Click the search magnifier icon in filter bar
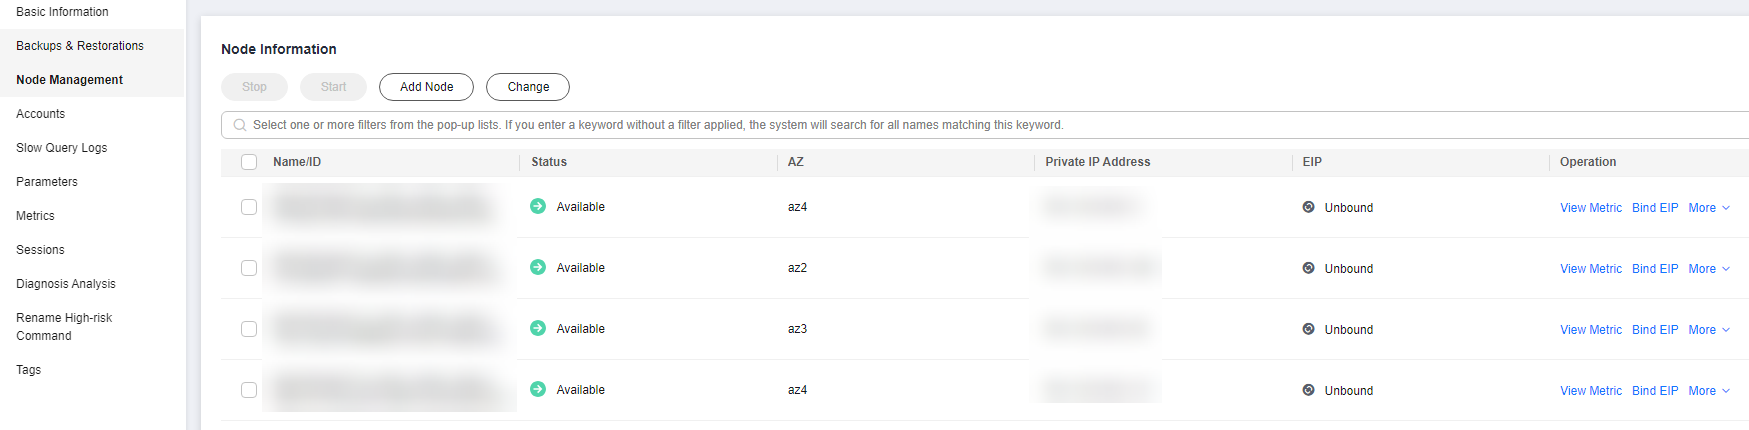This screenshot has width=1749, height=430. 240,125
